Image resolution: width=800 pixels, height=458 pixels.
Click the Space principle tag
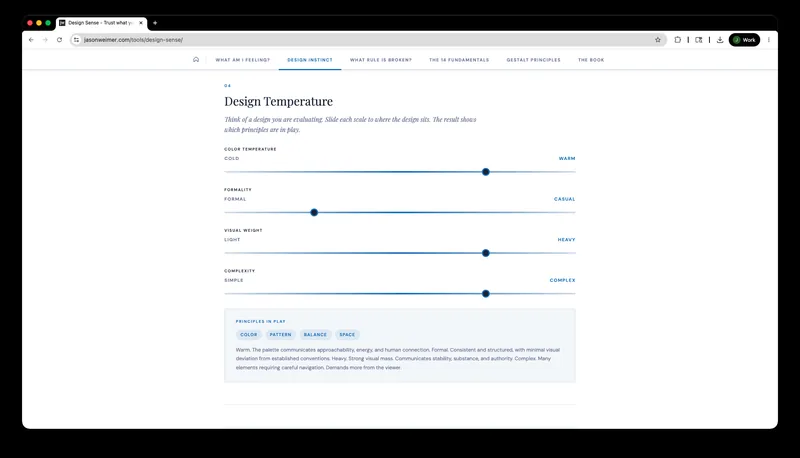pos(347,335)
